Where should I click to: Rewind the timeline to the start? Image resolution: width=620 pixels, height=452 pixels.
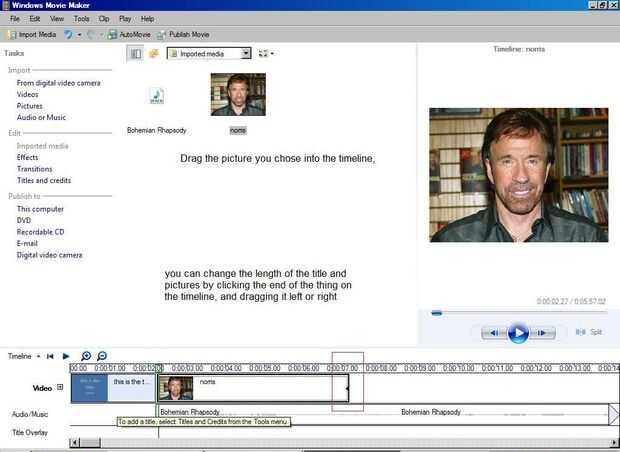[x=50, y=356]
